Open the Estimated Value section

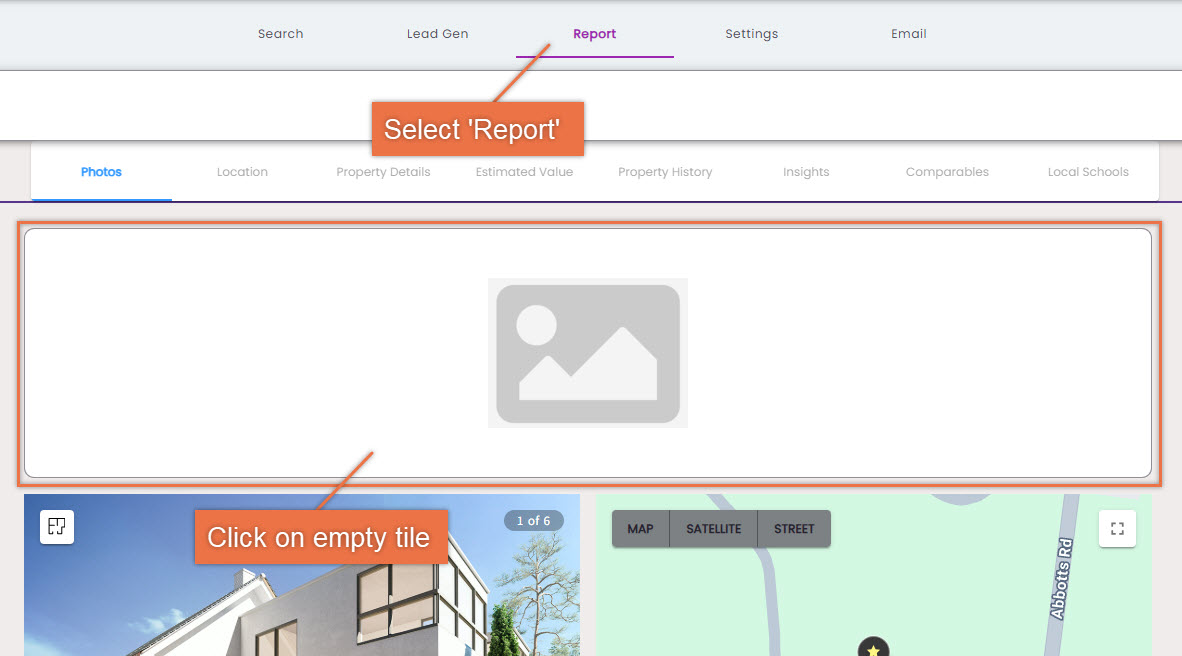click(x=524, y=172)
